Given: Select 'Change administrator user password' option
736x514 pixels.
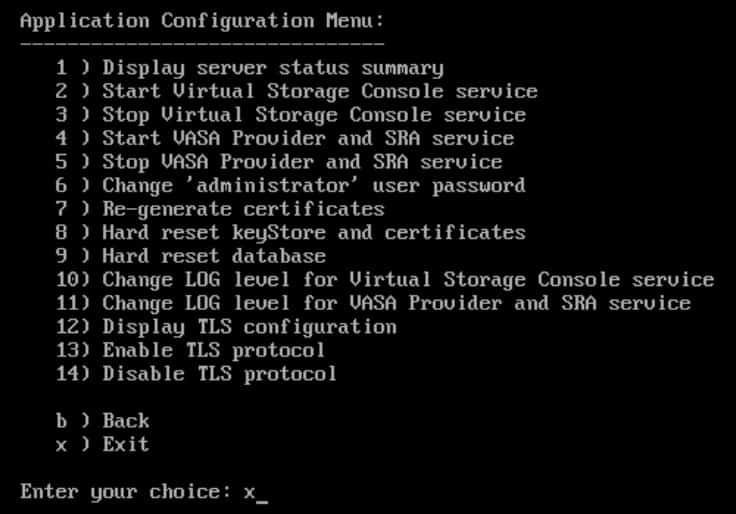Looking at the screenshot, I should pos(313,185).
